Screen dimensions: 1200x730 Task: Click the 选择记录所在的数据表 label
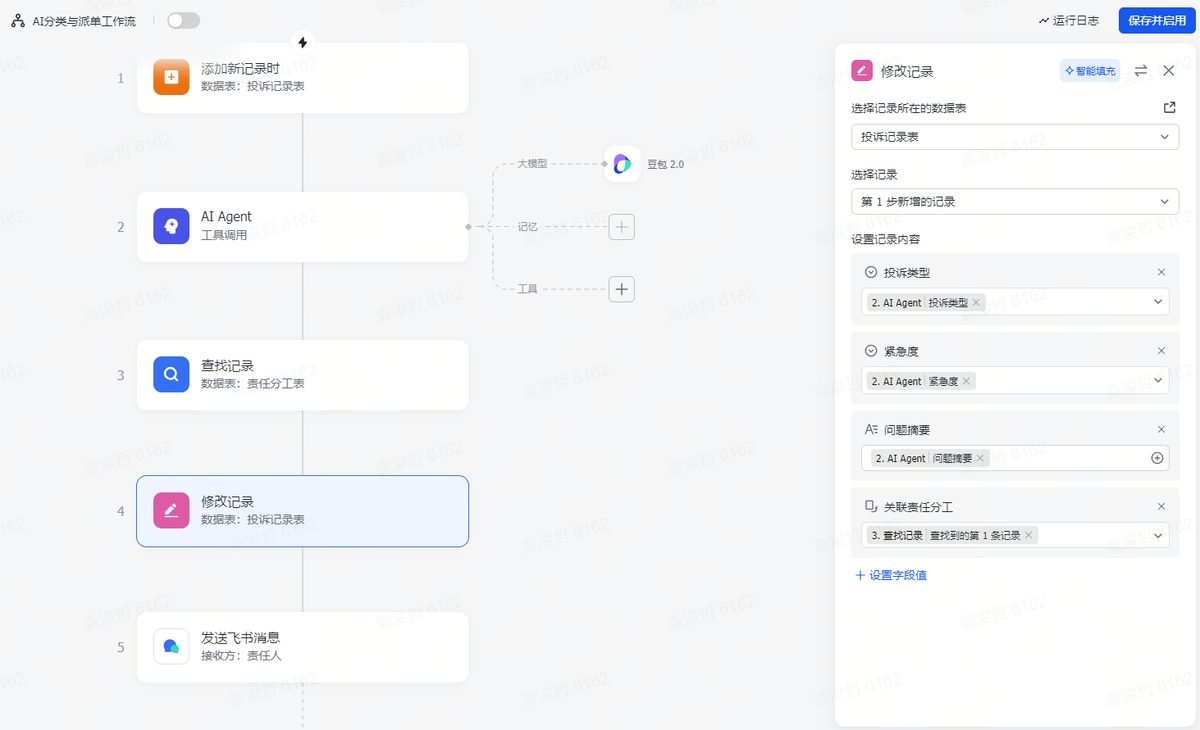point(908,108)
